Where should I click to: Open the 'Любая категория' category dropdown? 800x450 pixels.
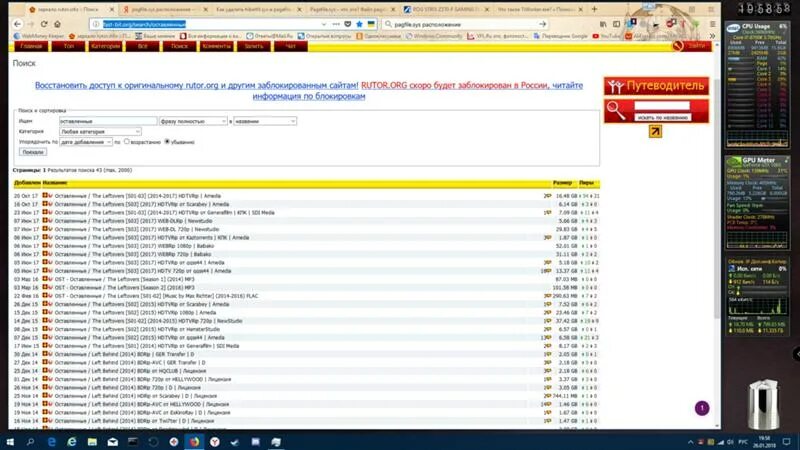[x=100, y=131]
